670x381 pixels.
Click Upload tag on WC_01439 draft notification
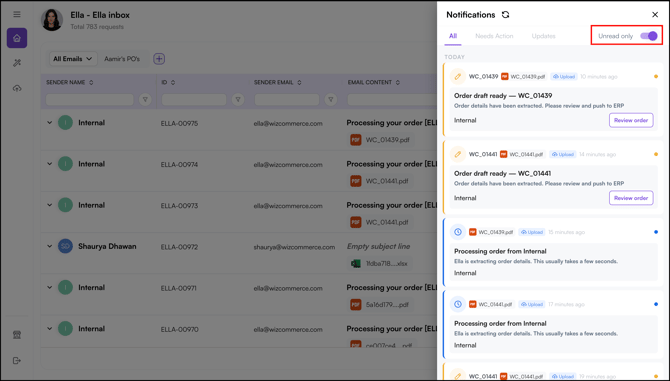[564, 76]
